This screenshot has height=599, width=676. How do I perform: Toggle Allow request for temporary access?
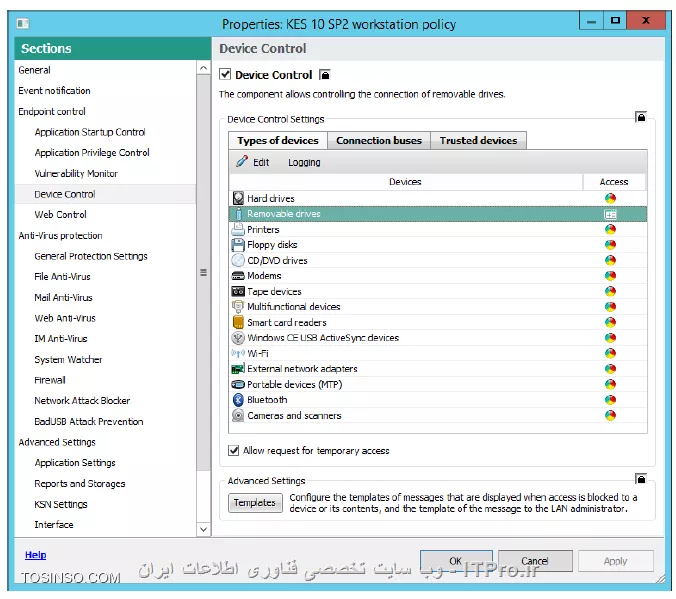pyautogui.click(x=233, y=451)
